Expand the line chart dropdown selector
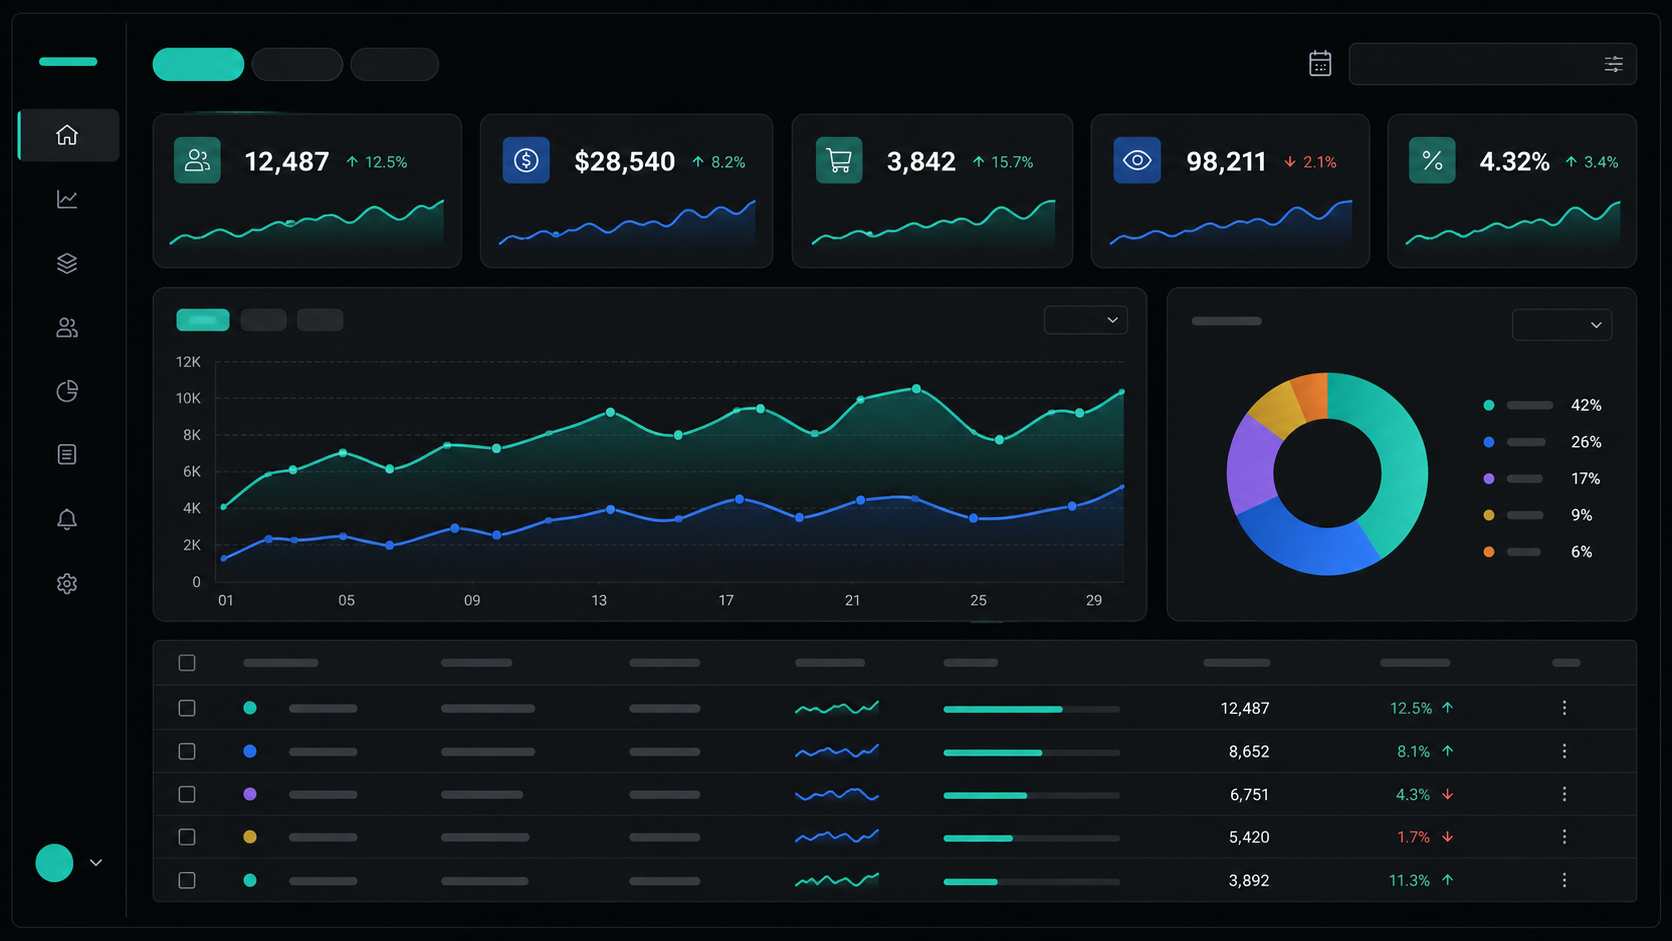 (1086, 320)
